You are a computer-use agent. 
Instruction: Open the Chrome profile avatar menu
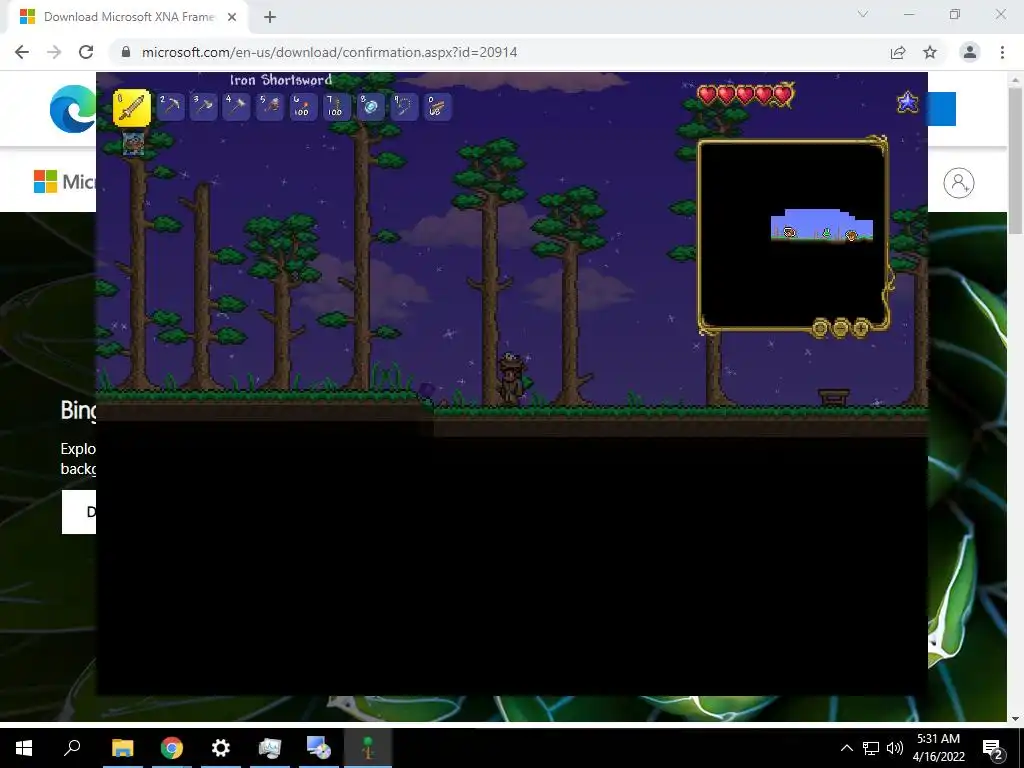coord(970,52)
